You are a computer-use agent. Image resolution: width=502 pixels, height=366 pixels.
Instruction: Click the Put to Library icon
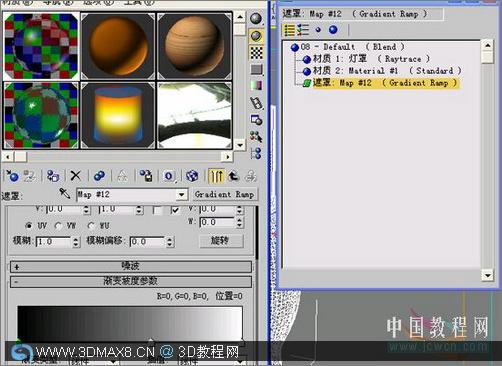point(146,176)
